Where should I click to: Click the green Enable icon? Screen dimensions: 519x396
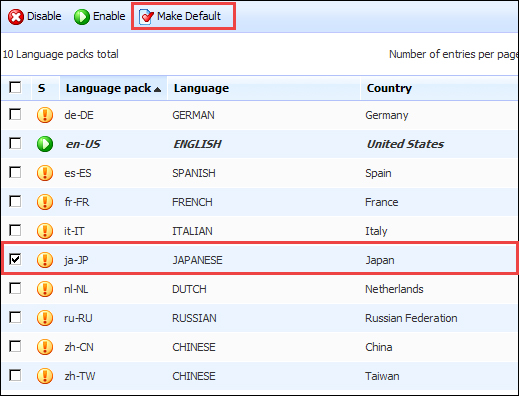[82, 17]
